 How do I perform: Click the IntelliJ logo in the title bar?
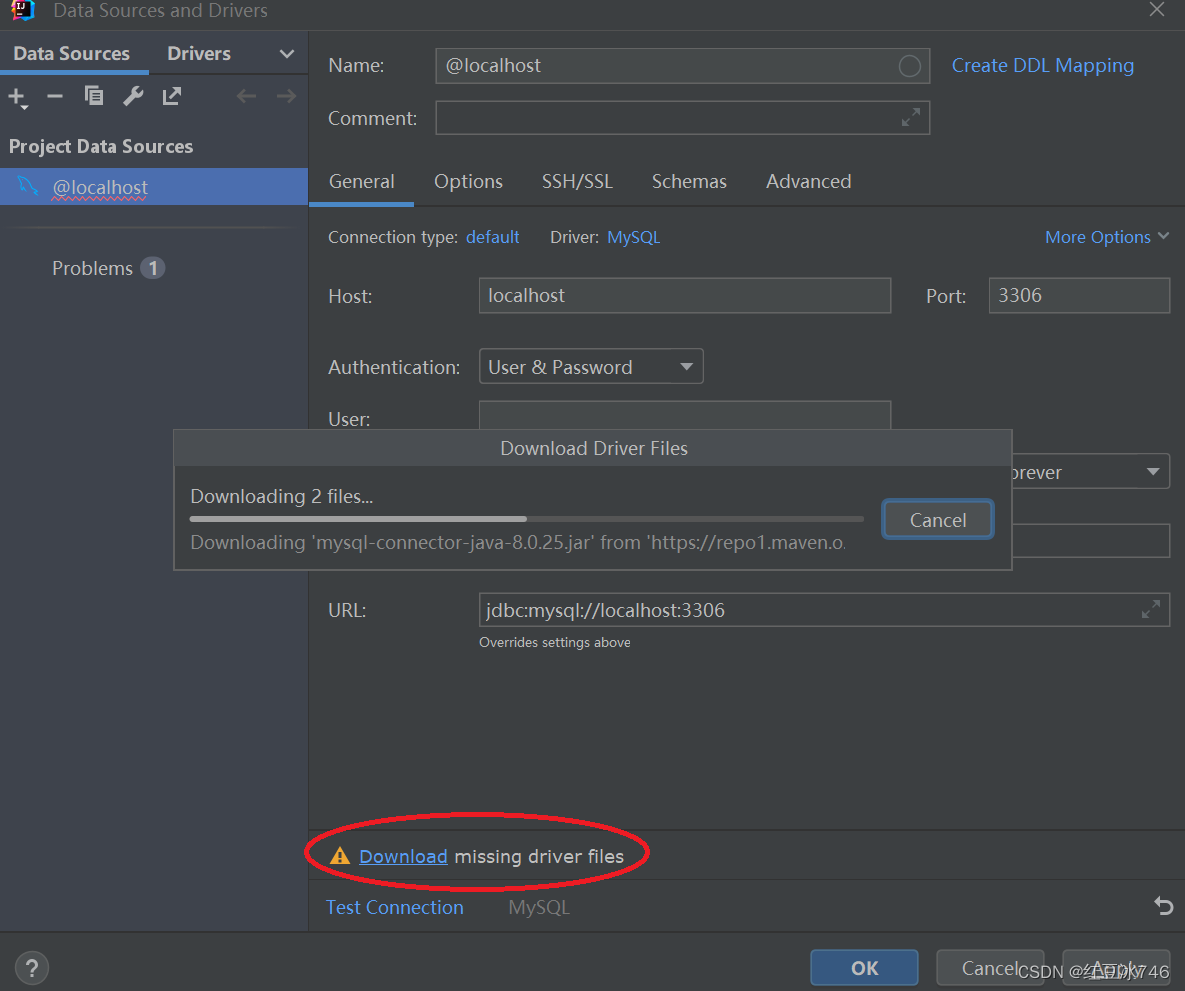click(x=23, y=11)
